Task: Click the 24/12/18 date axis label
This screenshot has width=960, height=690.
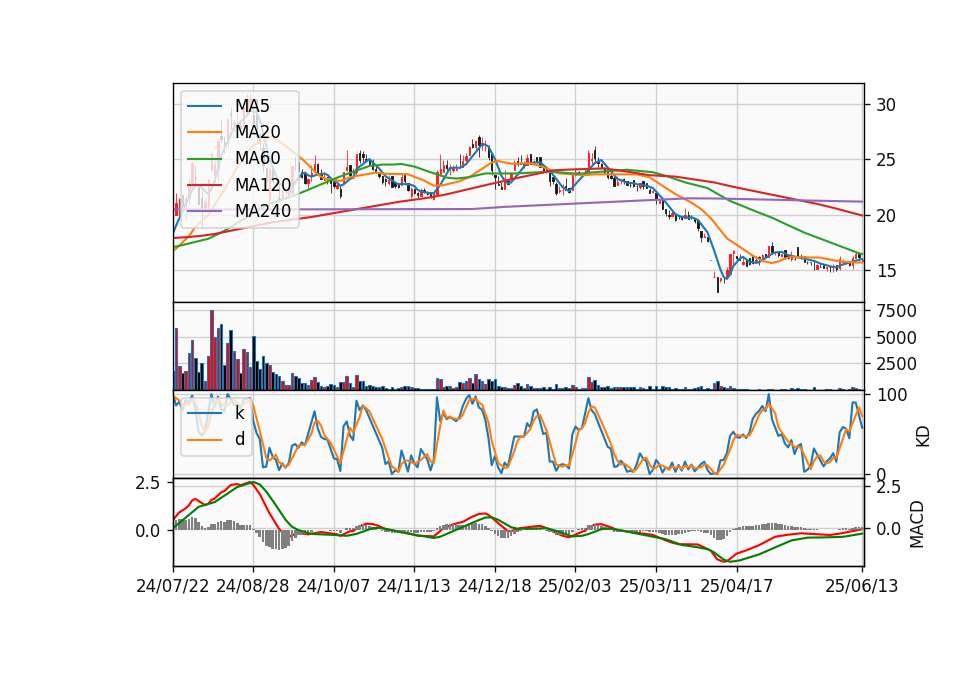Action: point(495,586)
